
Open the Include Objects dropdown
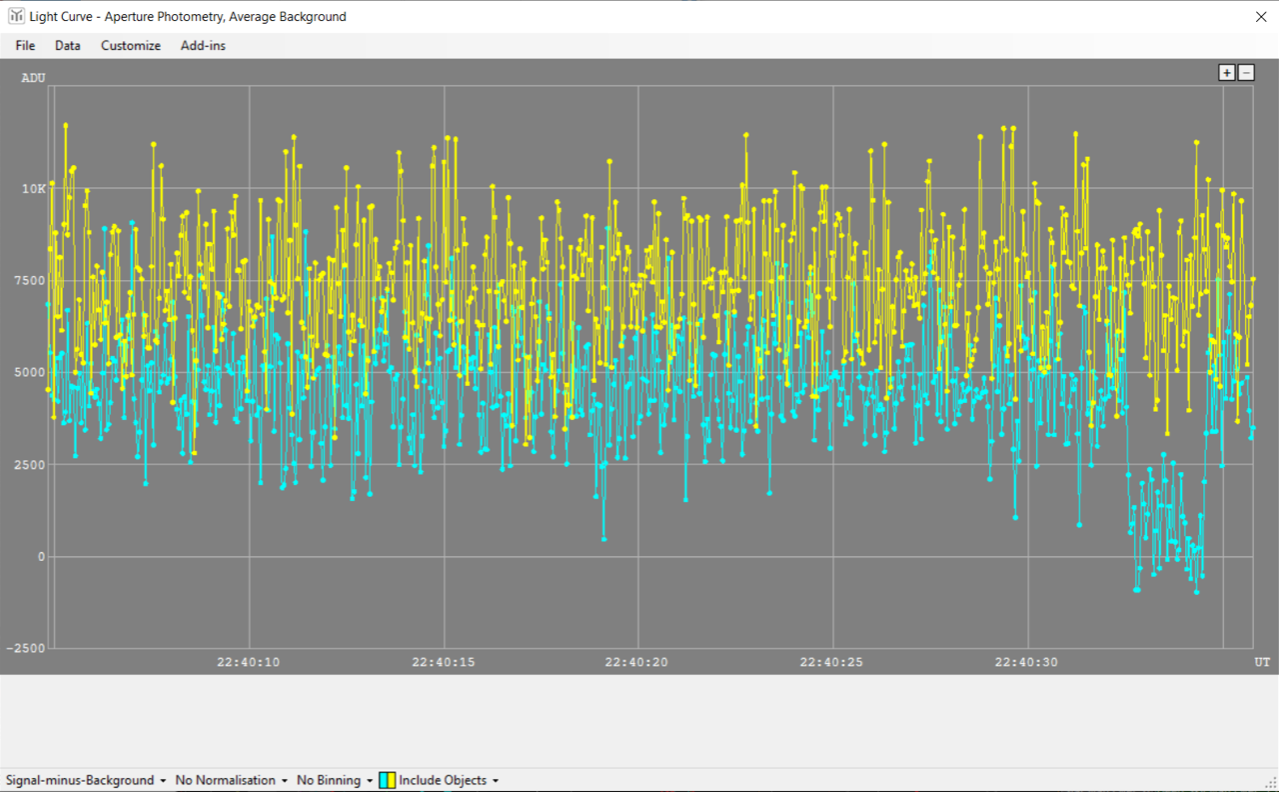click(448, 780)
